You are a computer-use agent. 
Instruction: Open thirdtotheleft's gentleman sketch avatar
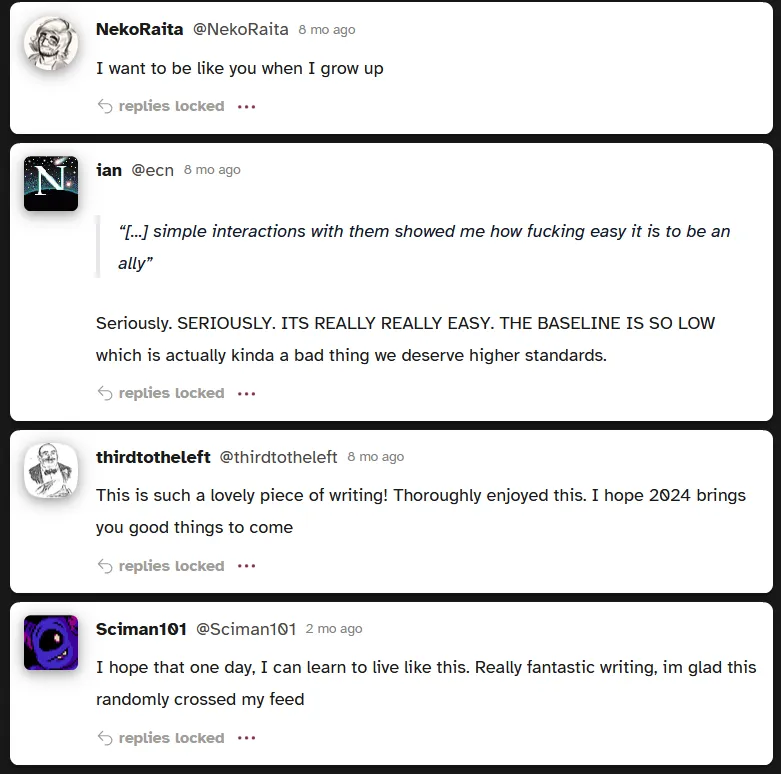(x=51, y=470)
